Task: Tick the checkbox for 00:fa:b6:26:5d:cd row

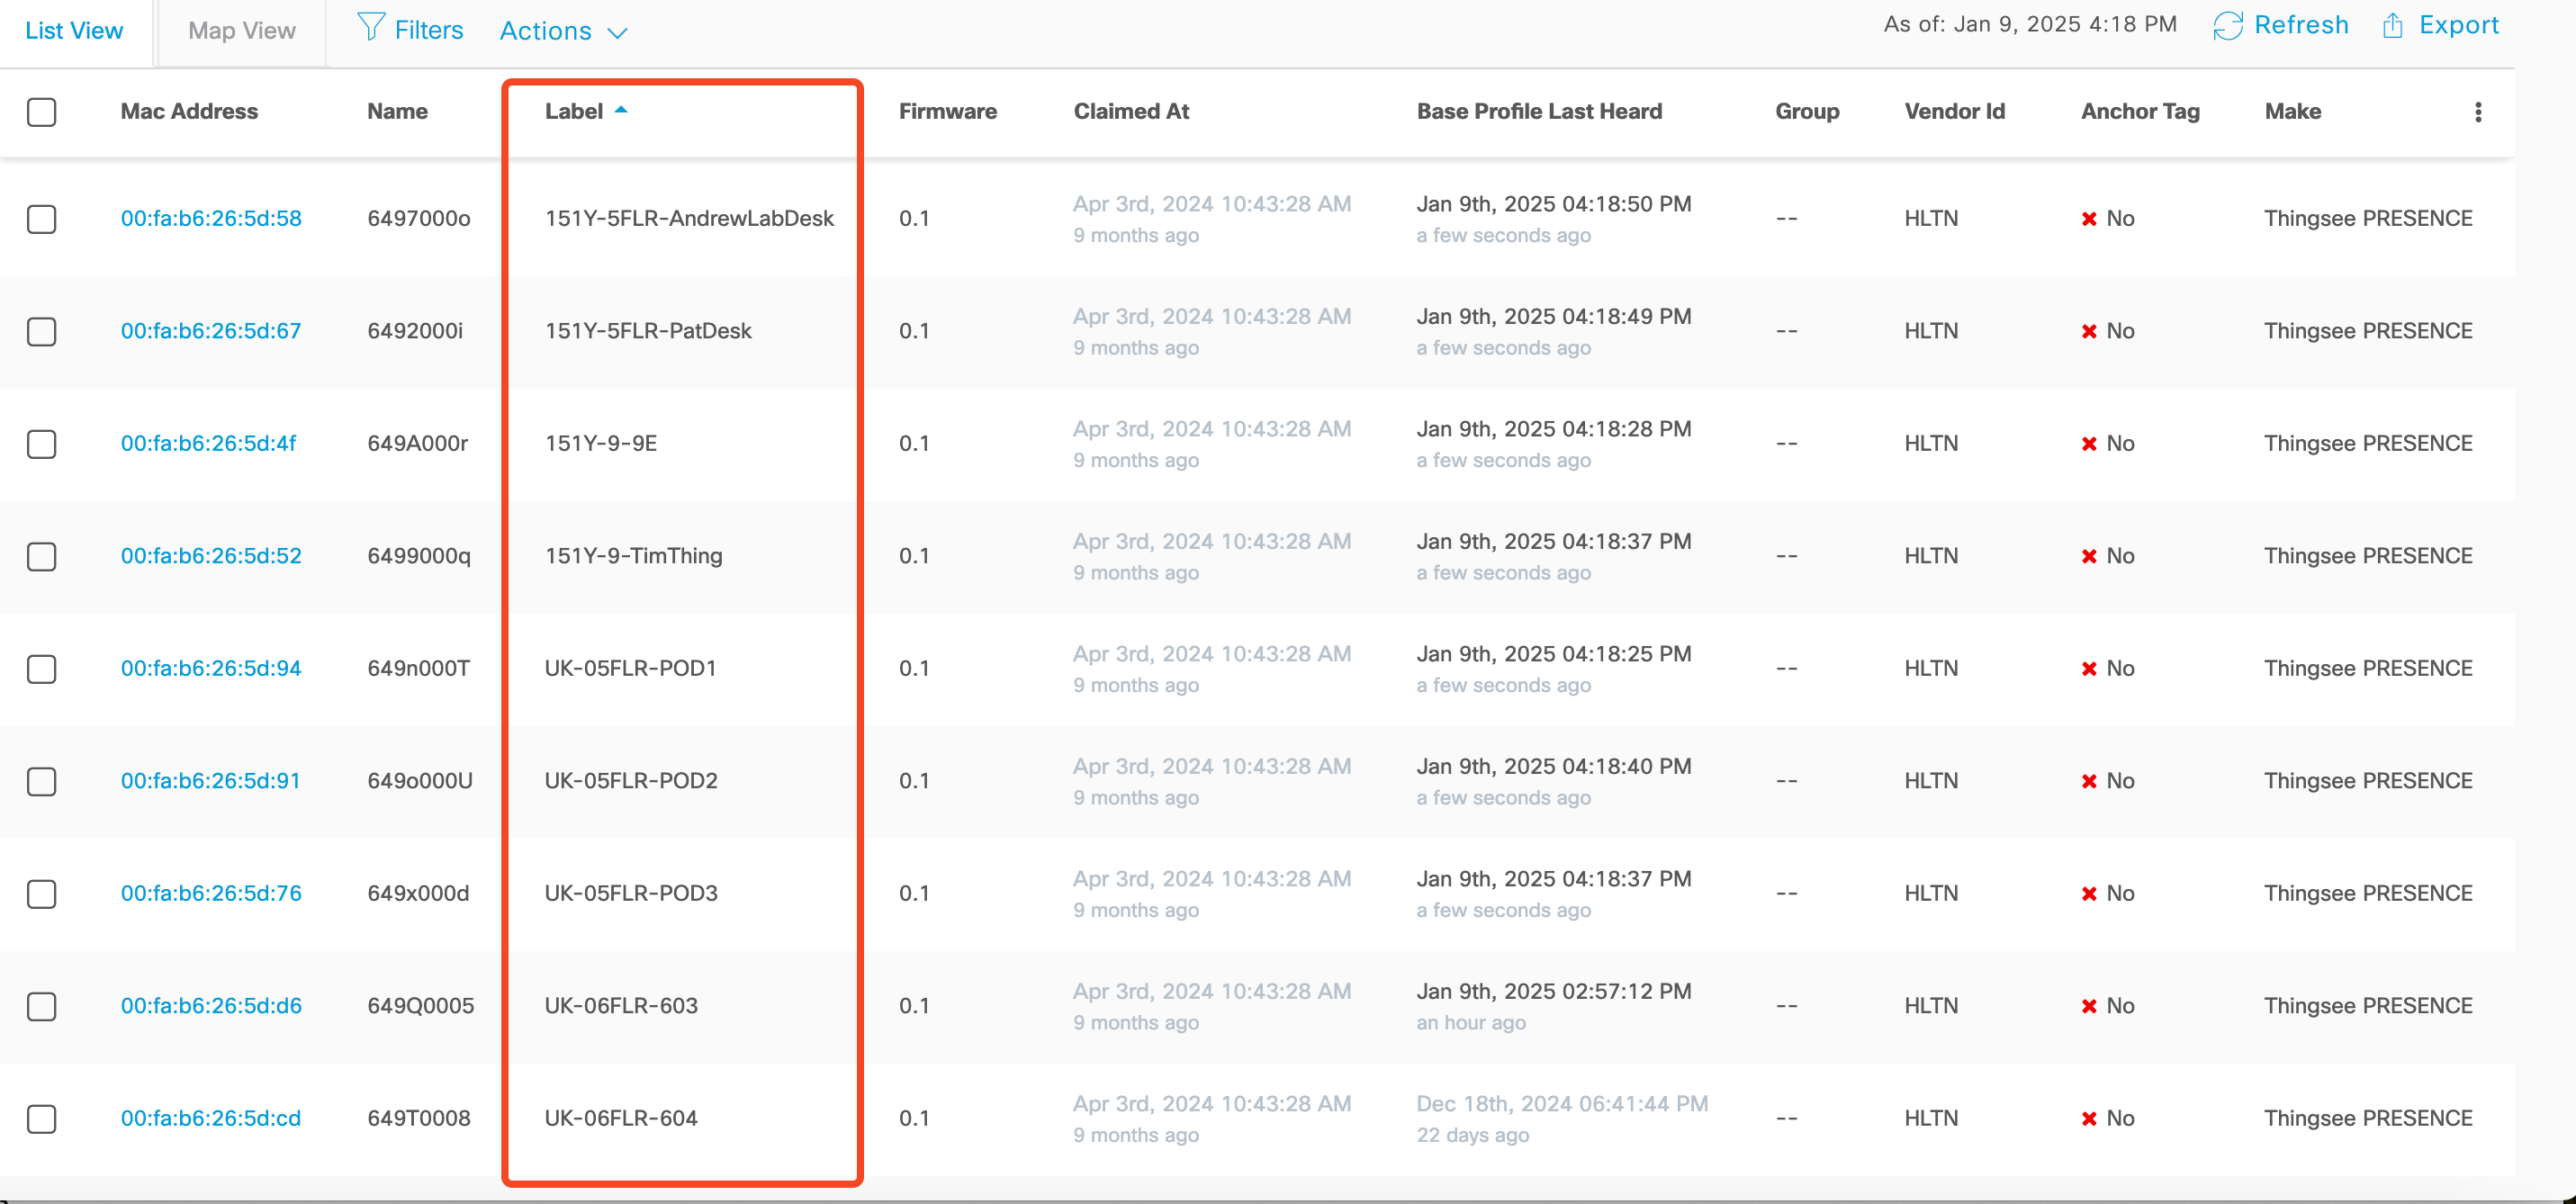Action: 41,1119
